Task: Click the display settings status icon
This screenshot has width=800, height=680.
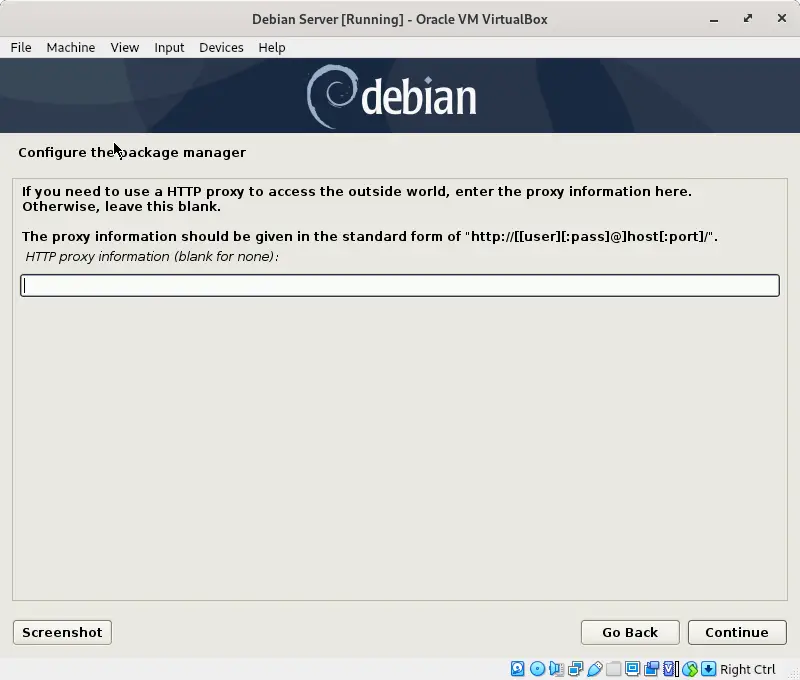Action: click(633, 668)
